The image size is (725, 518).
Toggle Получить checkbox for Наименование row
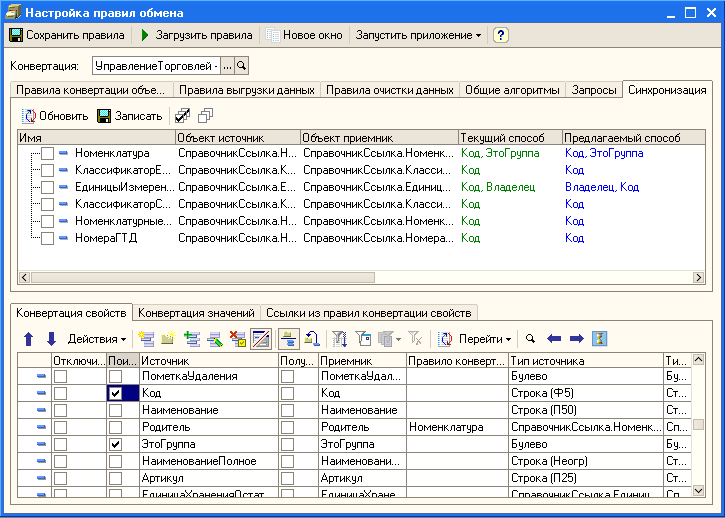[x=287, y=410]
